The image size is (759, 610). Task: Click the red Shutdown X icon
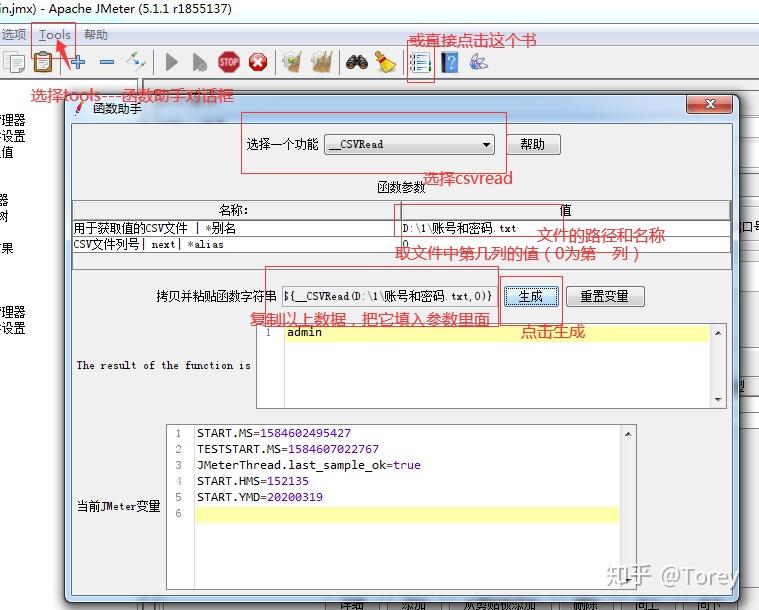pyautogui.click(x=258, y=62)
